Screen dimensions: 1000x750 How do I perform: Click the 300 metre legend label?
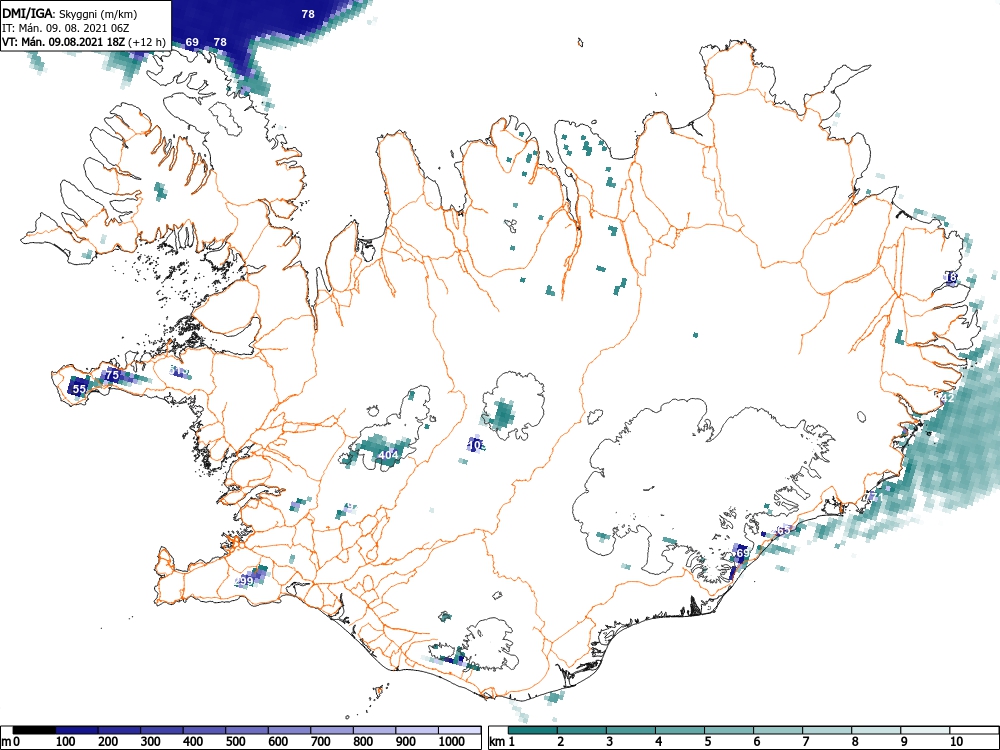point(151,742)
